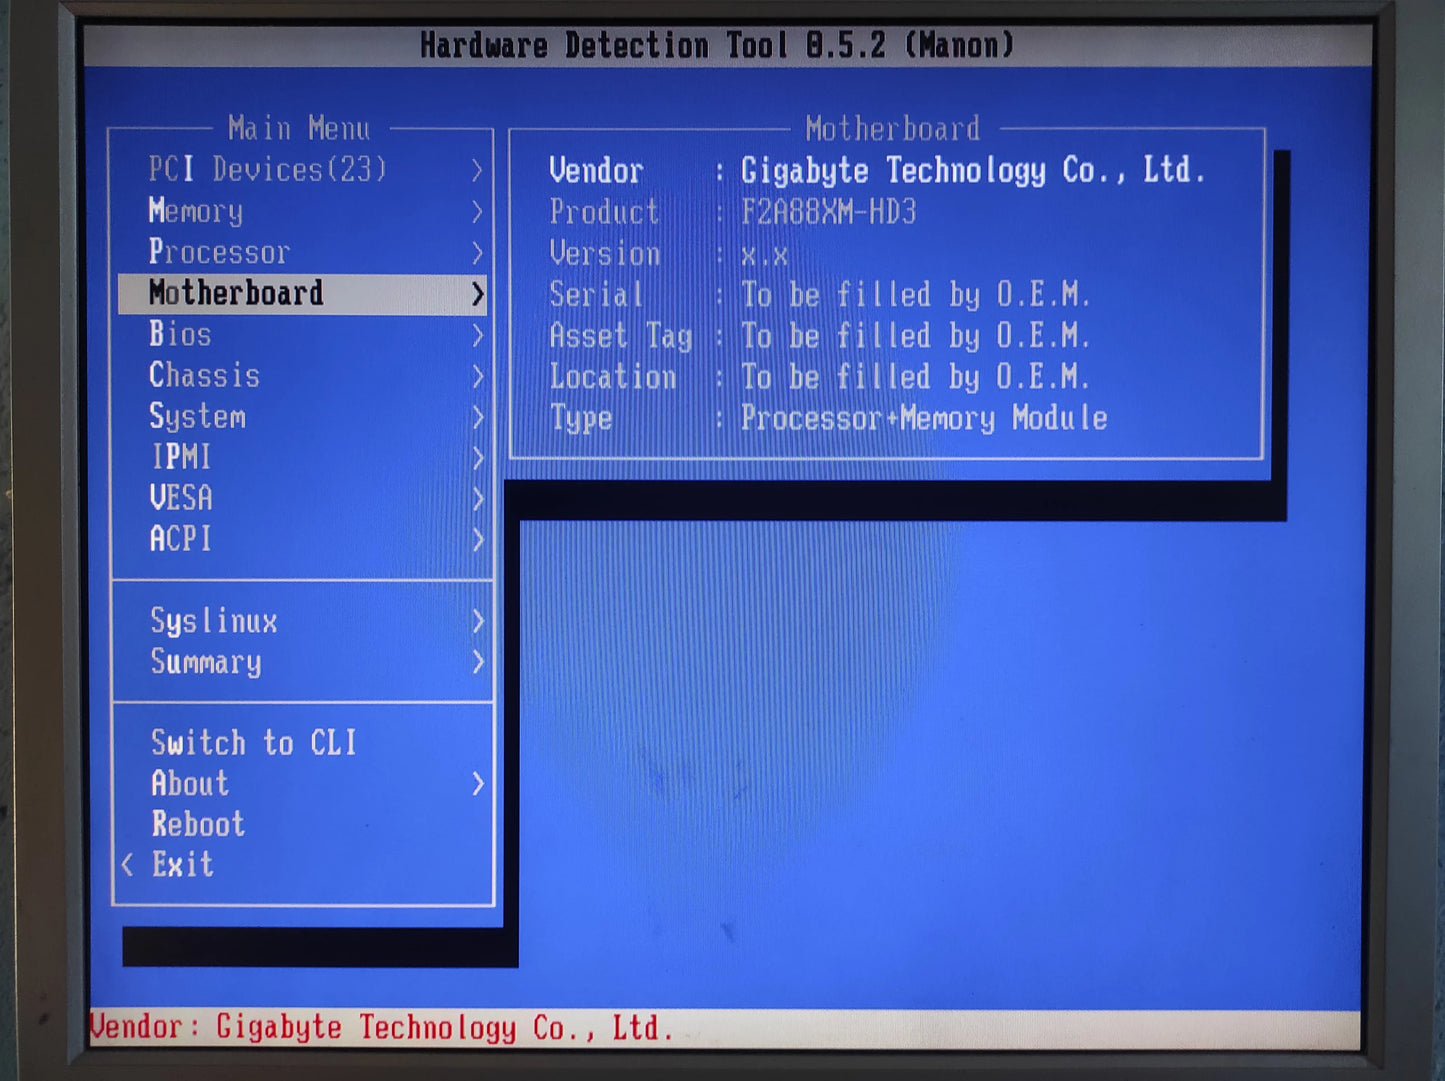Select the ACPI menu item
This screenshot has width=1445, height=1081.
pyautogui.click(x=302, y=539)
